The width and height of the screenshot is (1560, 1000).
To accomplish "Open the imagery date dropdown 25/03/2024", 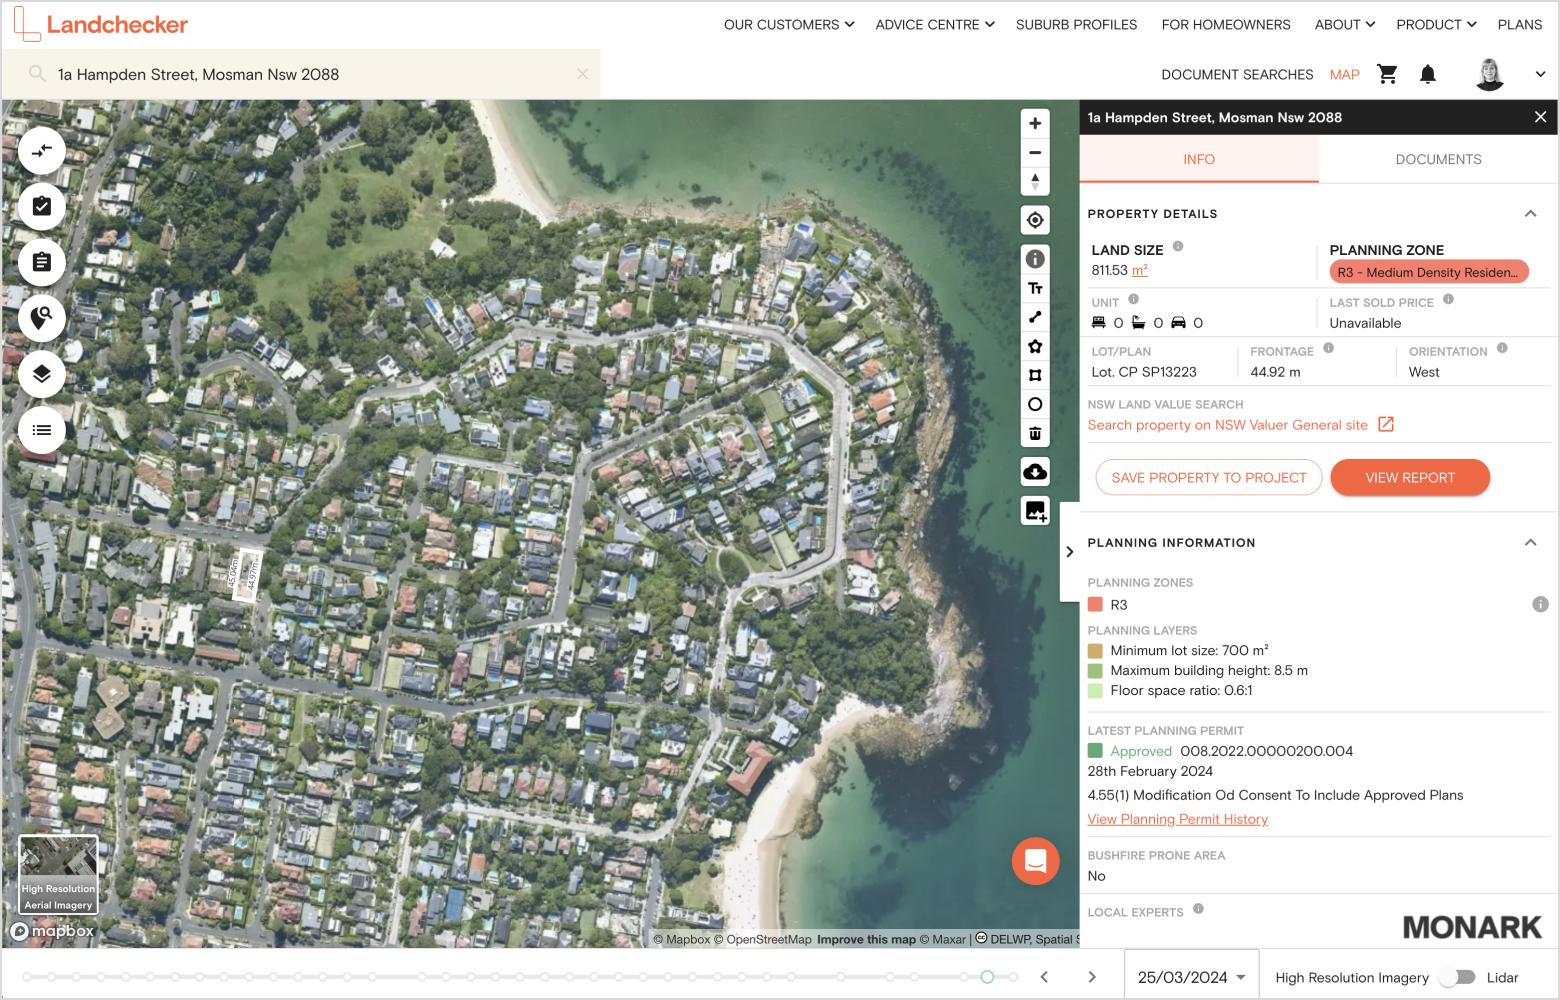I will [x=1191, y=977].
